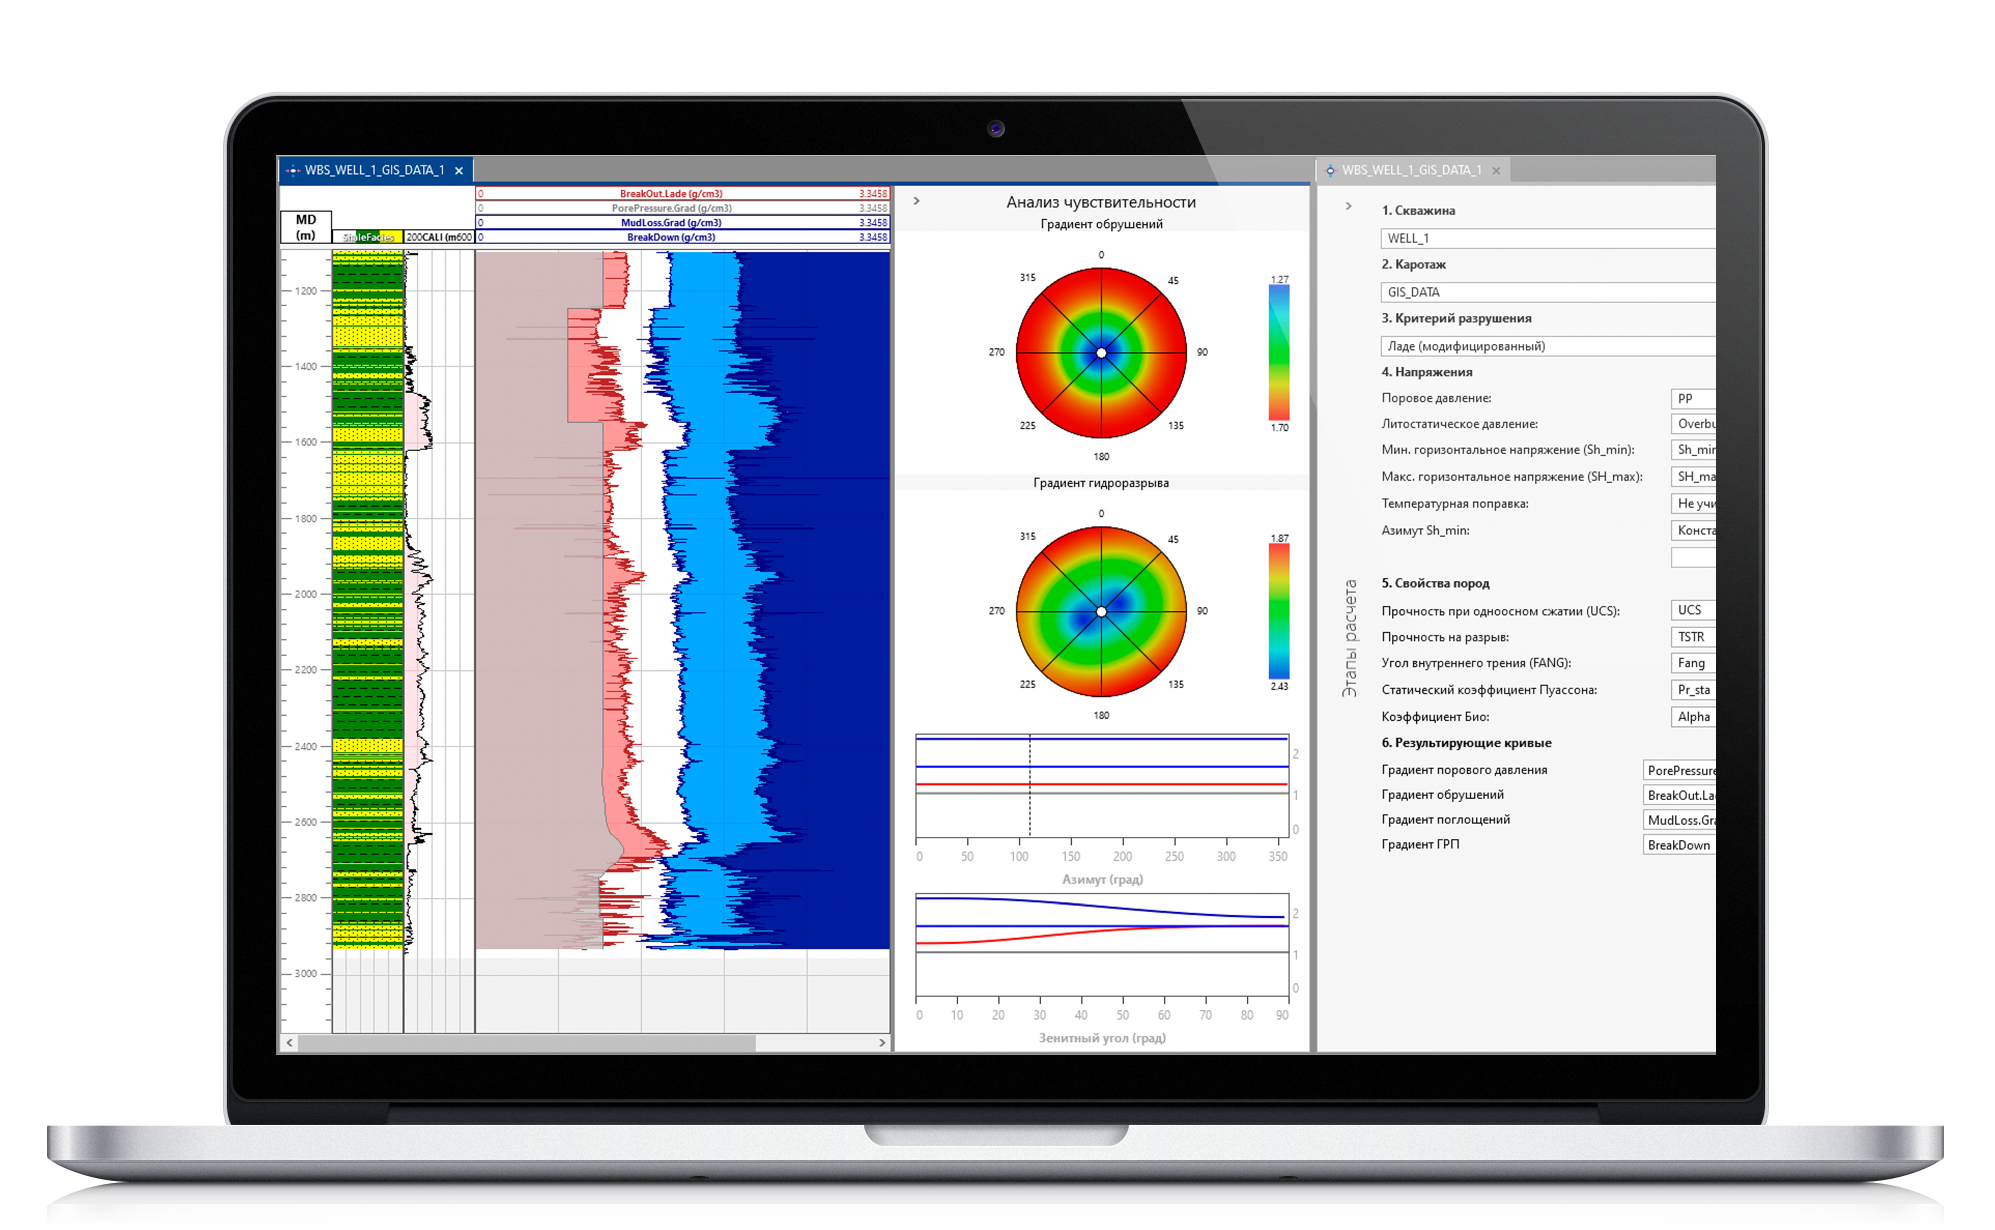Click the 3. Критерий разрушения heading

[1456, 318]
